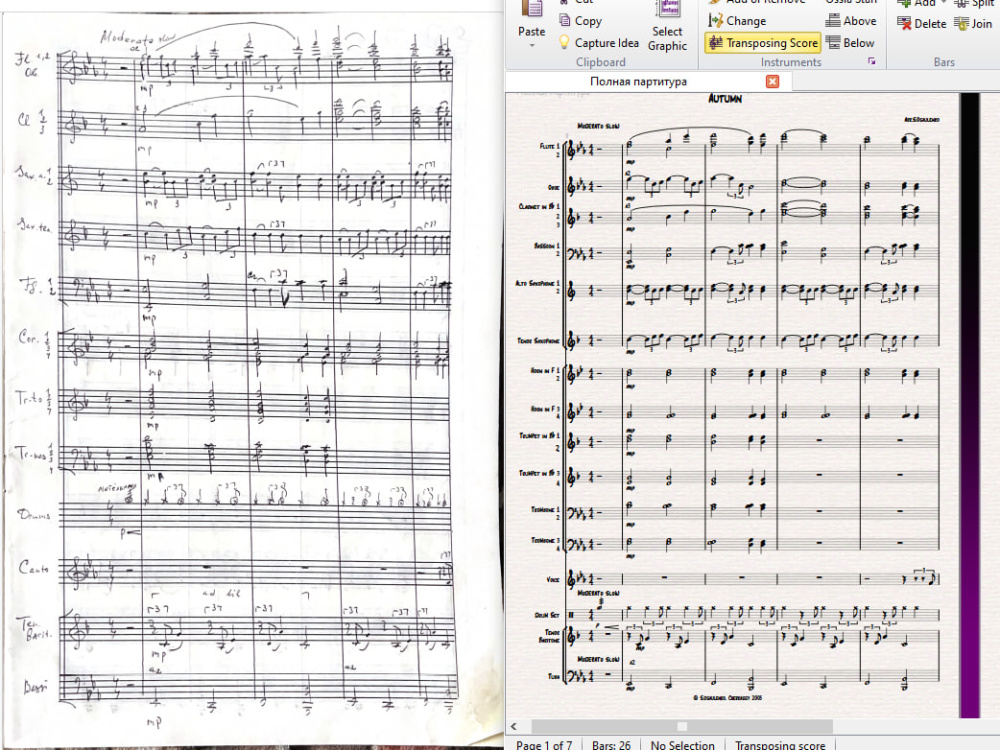Click the Transposing score status text
Screen dimensions: 1000x750
point(780,744)
